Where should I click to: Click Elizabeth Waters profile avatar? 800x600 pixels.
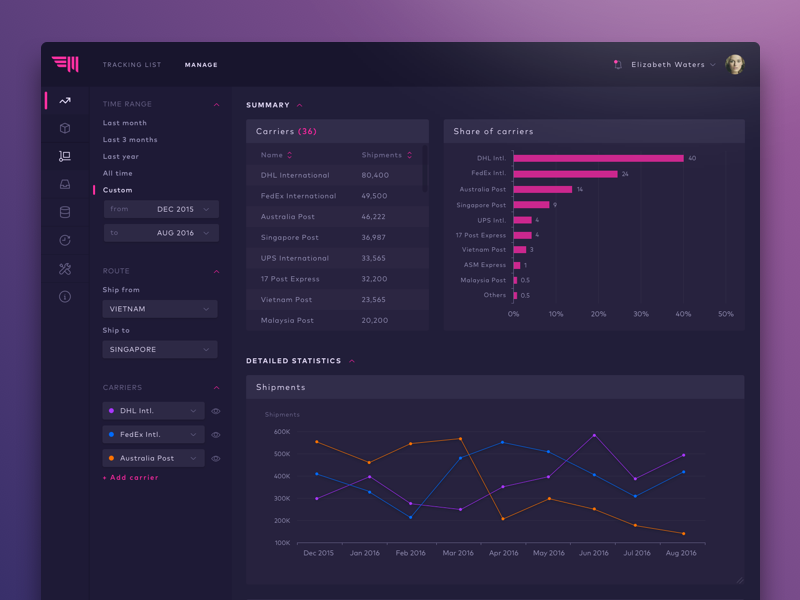tap(735, 65)
